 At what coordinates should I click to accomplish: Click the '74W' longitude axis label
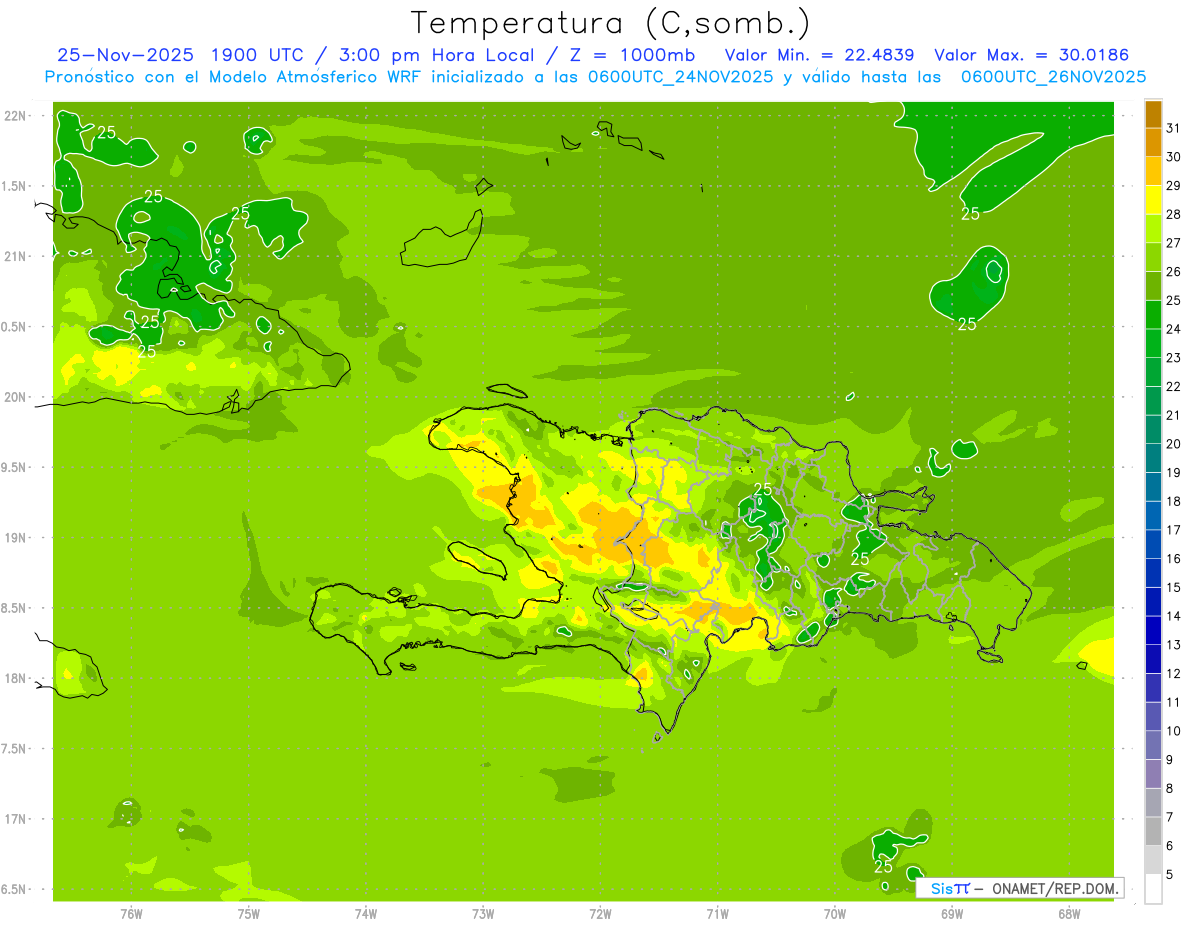[366, 914]
